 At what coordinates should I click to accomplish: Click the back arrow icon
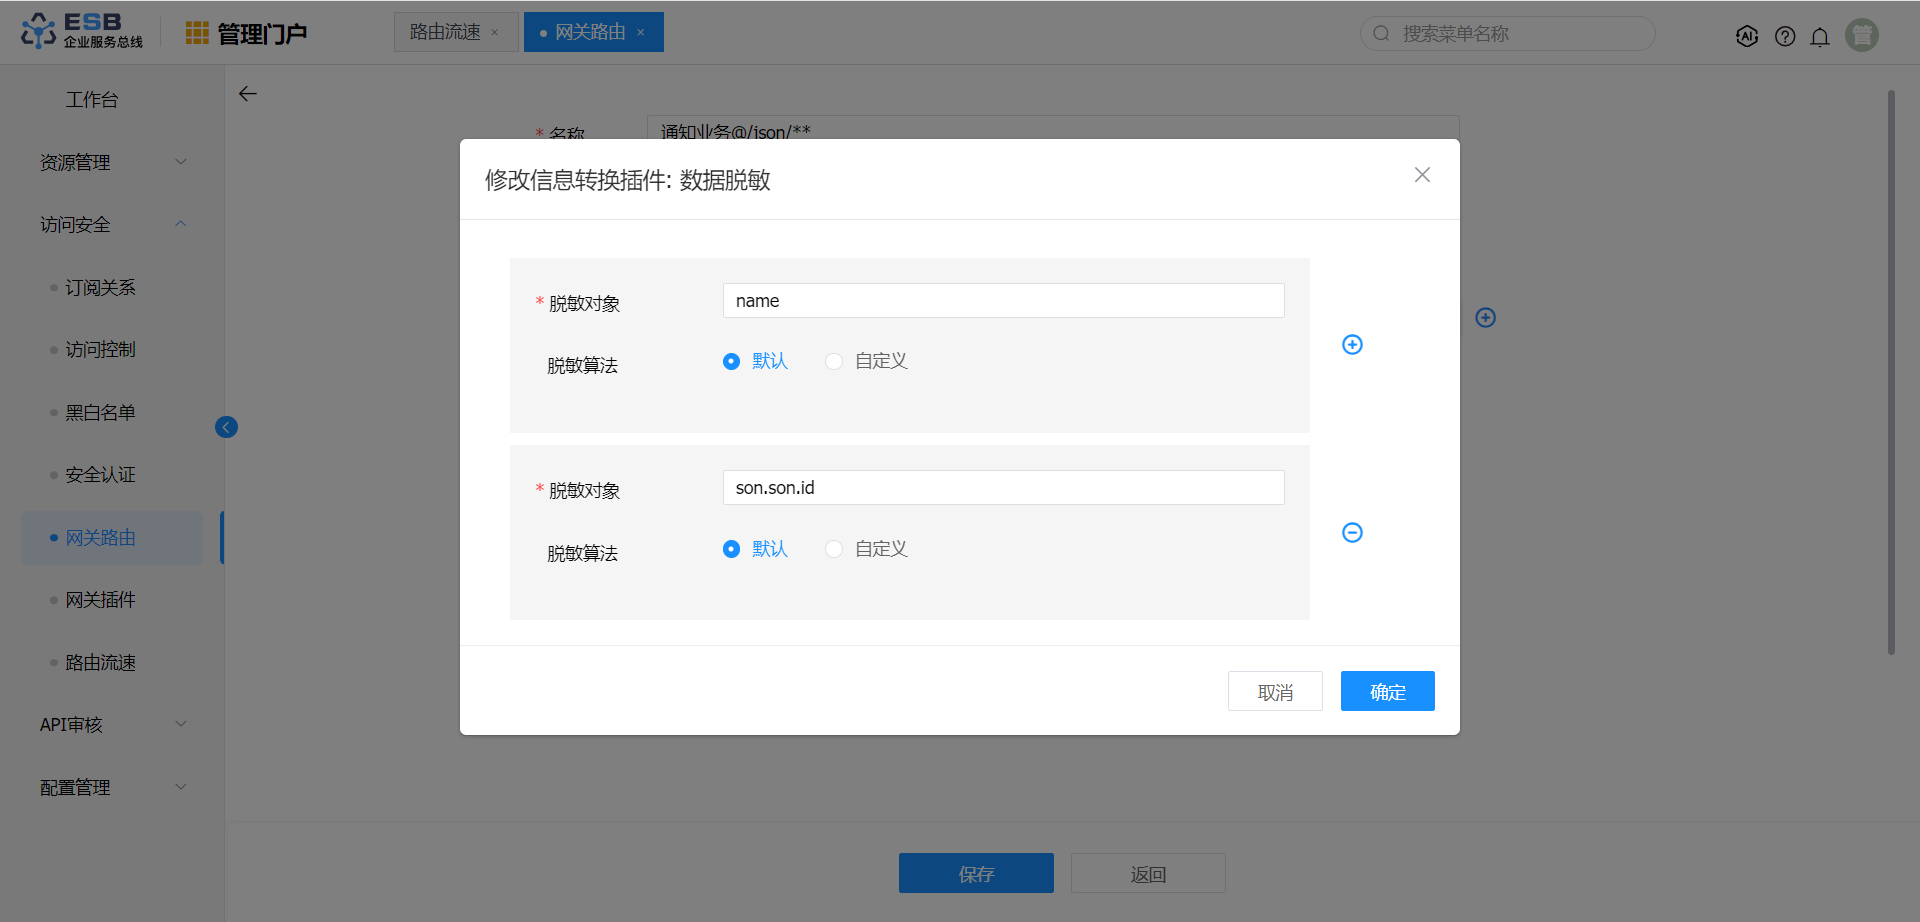coord(248,94)
